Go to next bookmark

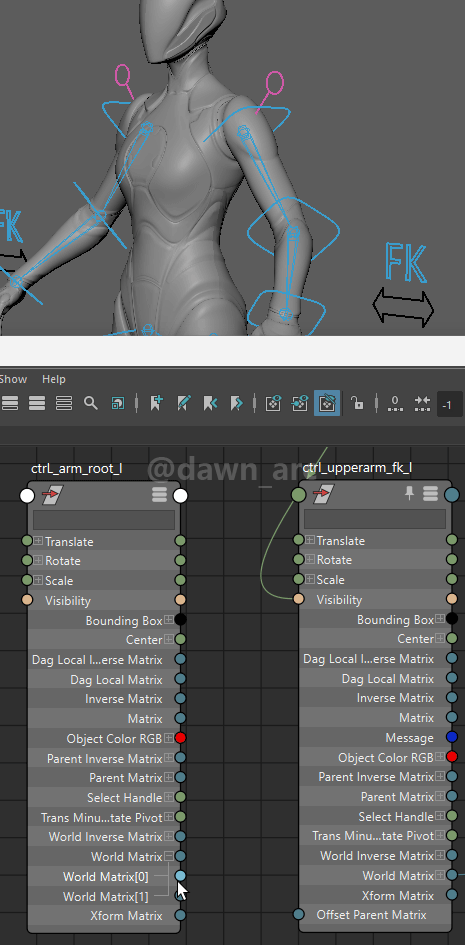click(236, 403)
